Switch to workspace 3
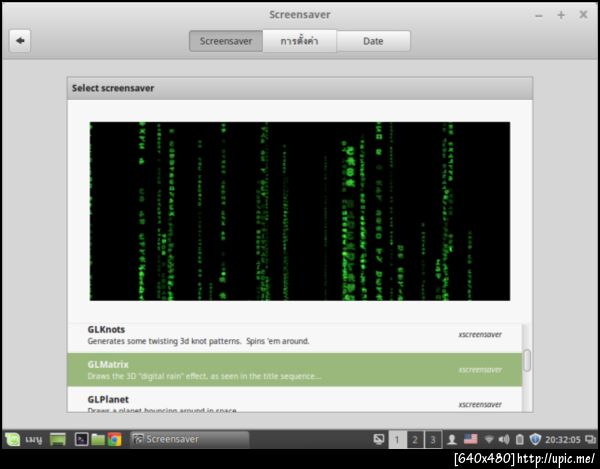Screen dimensions: 600x469 (x=433, y=440)
